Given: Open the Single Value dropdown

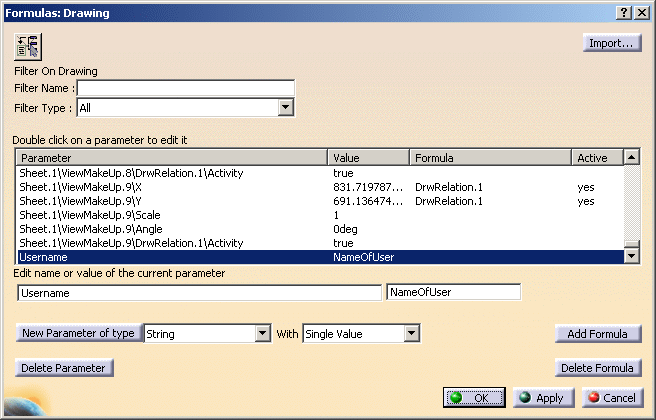Looking at the screenshot, I should pos(393,334).
